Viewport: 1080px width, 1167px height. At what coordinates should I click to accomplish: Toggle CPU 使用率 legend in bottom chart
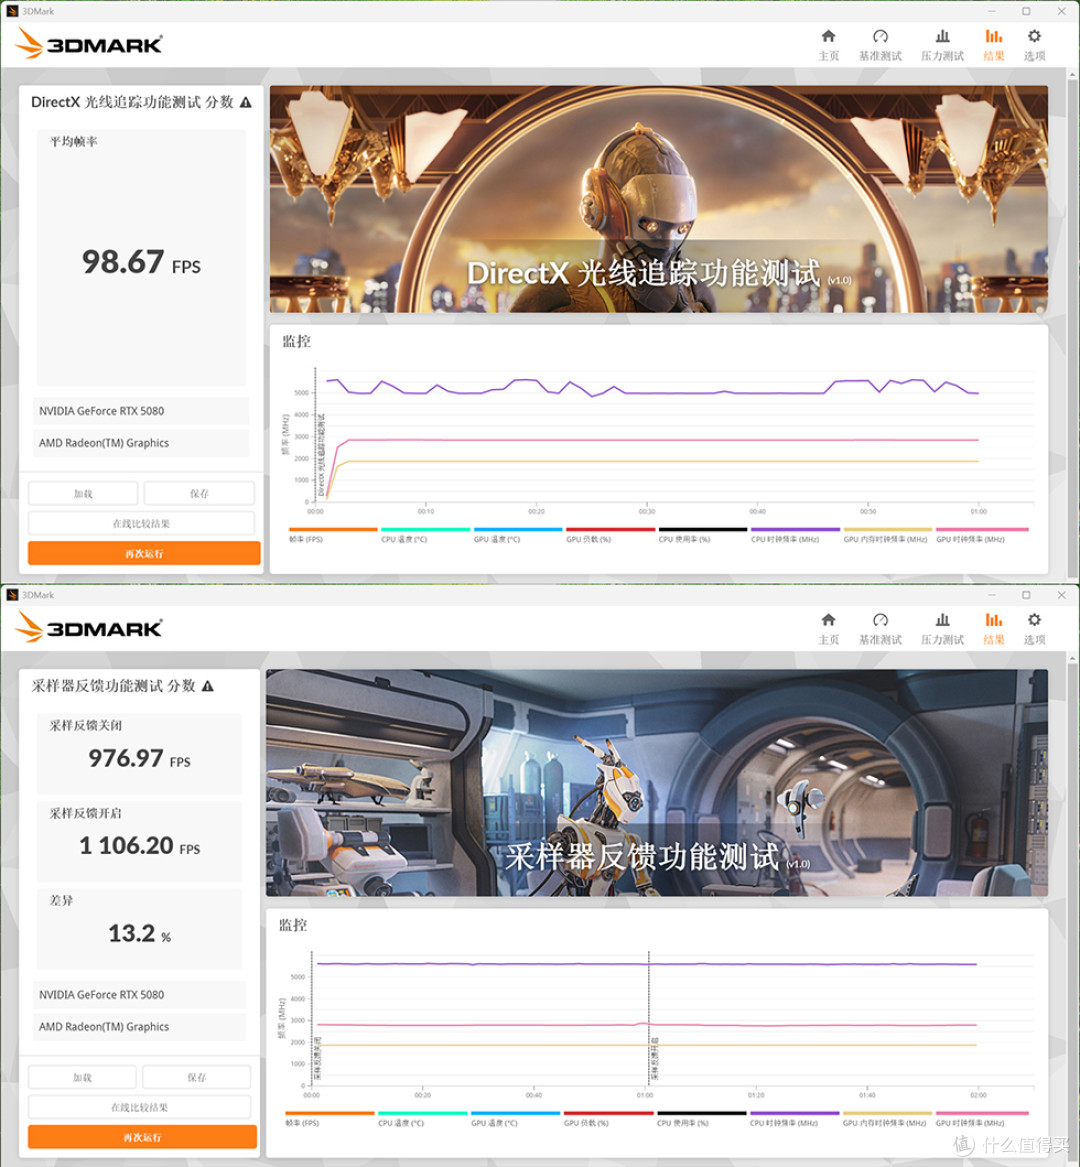click(x=701, y=1119)
